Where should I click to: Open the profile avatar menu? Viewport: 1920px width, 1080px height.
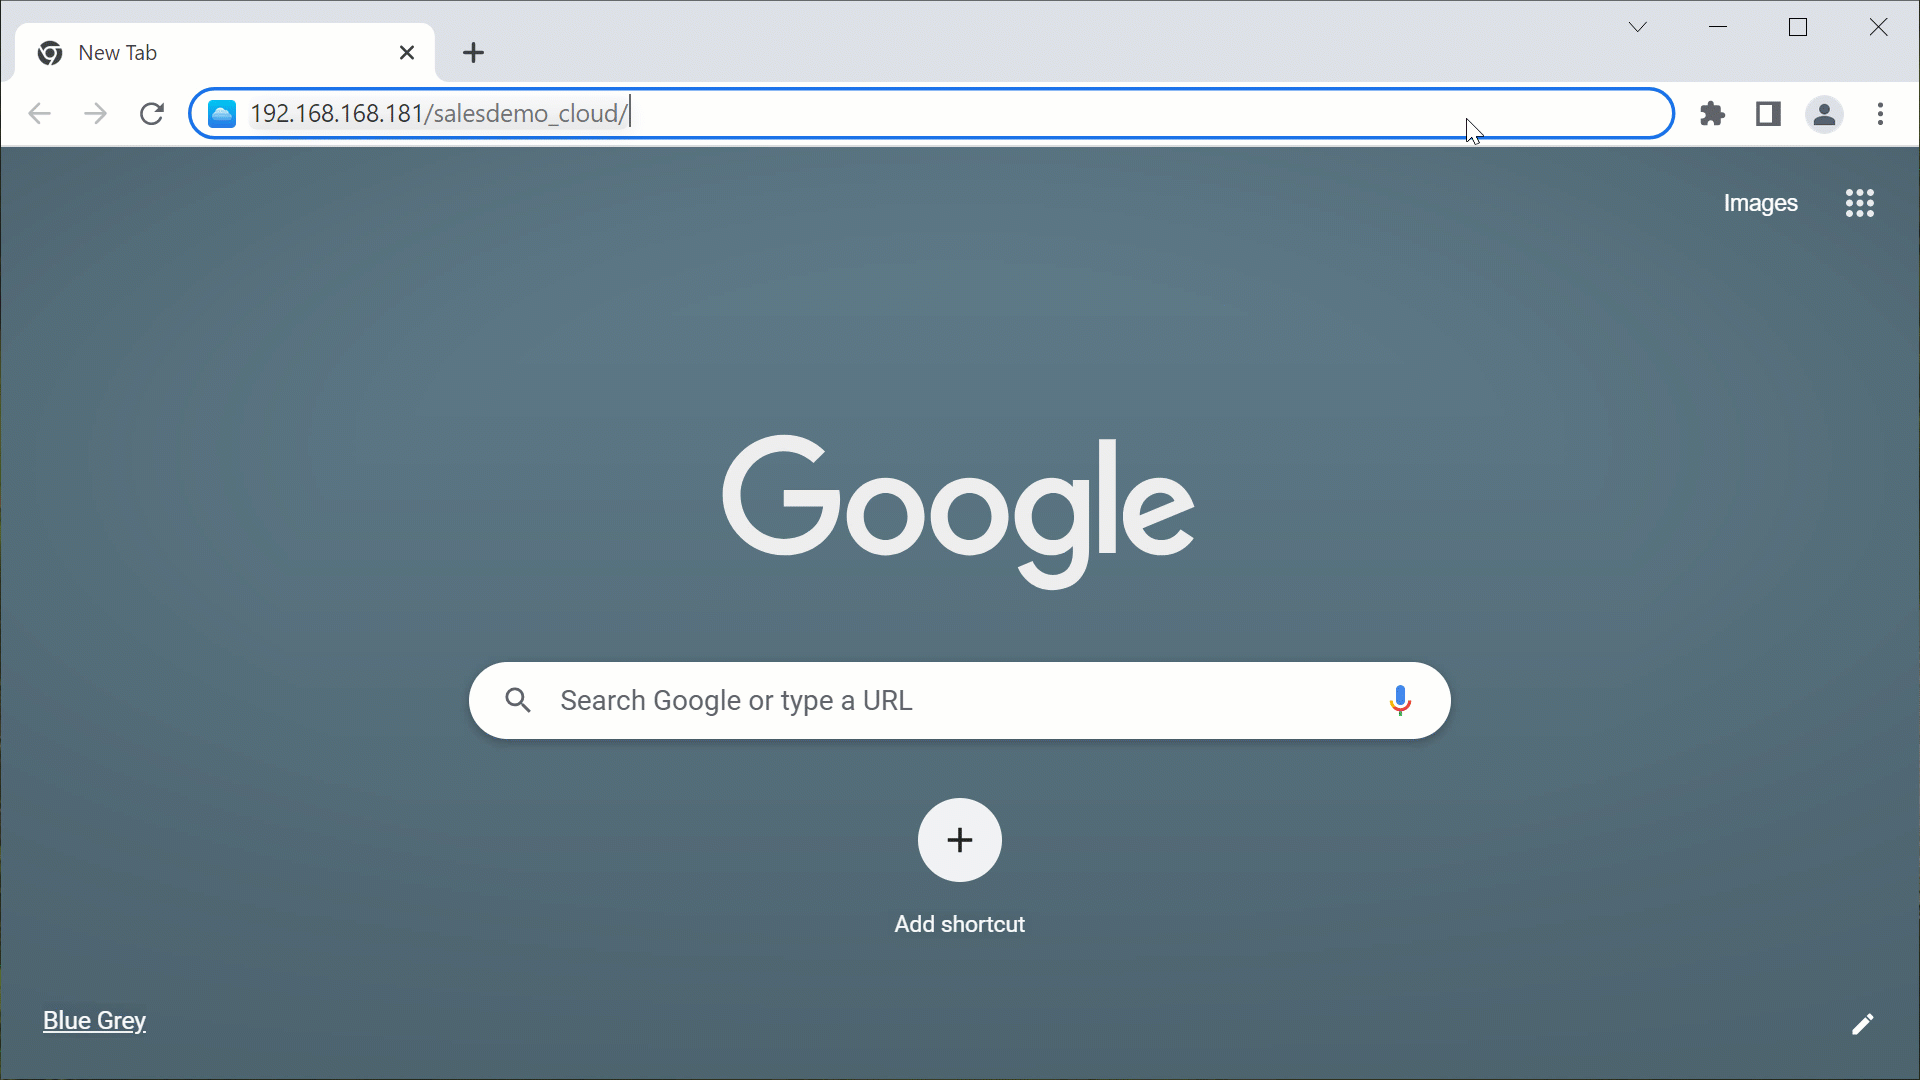[x=1824, y=114]
